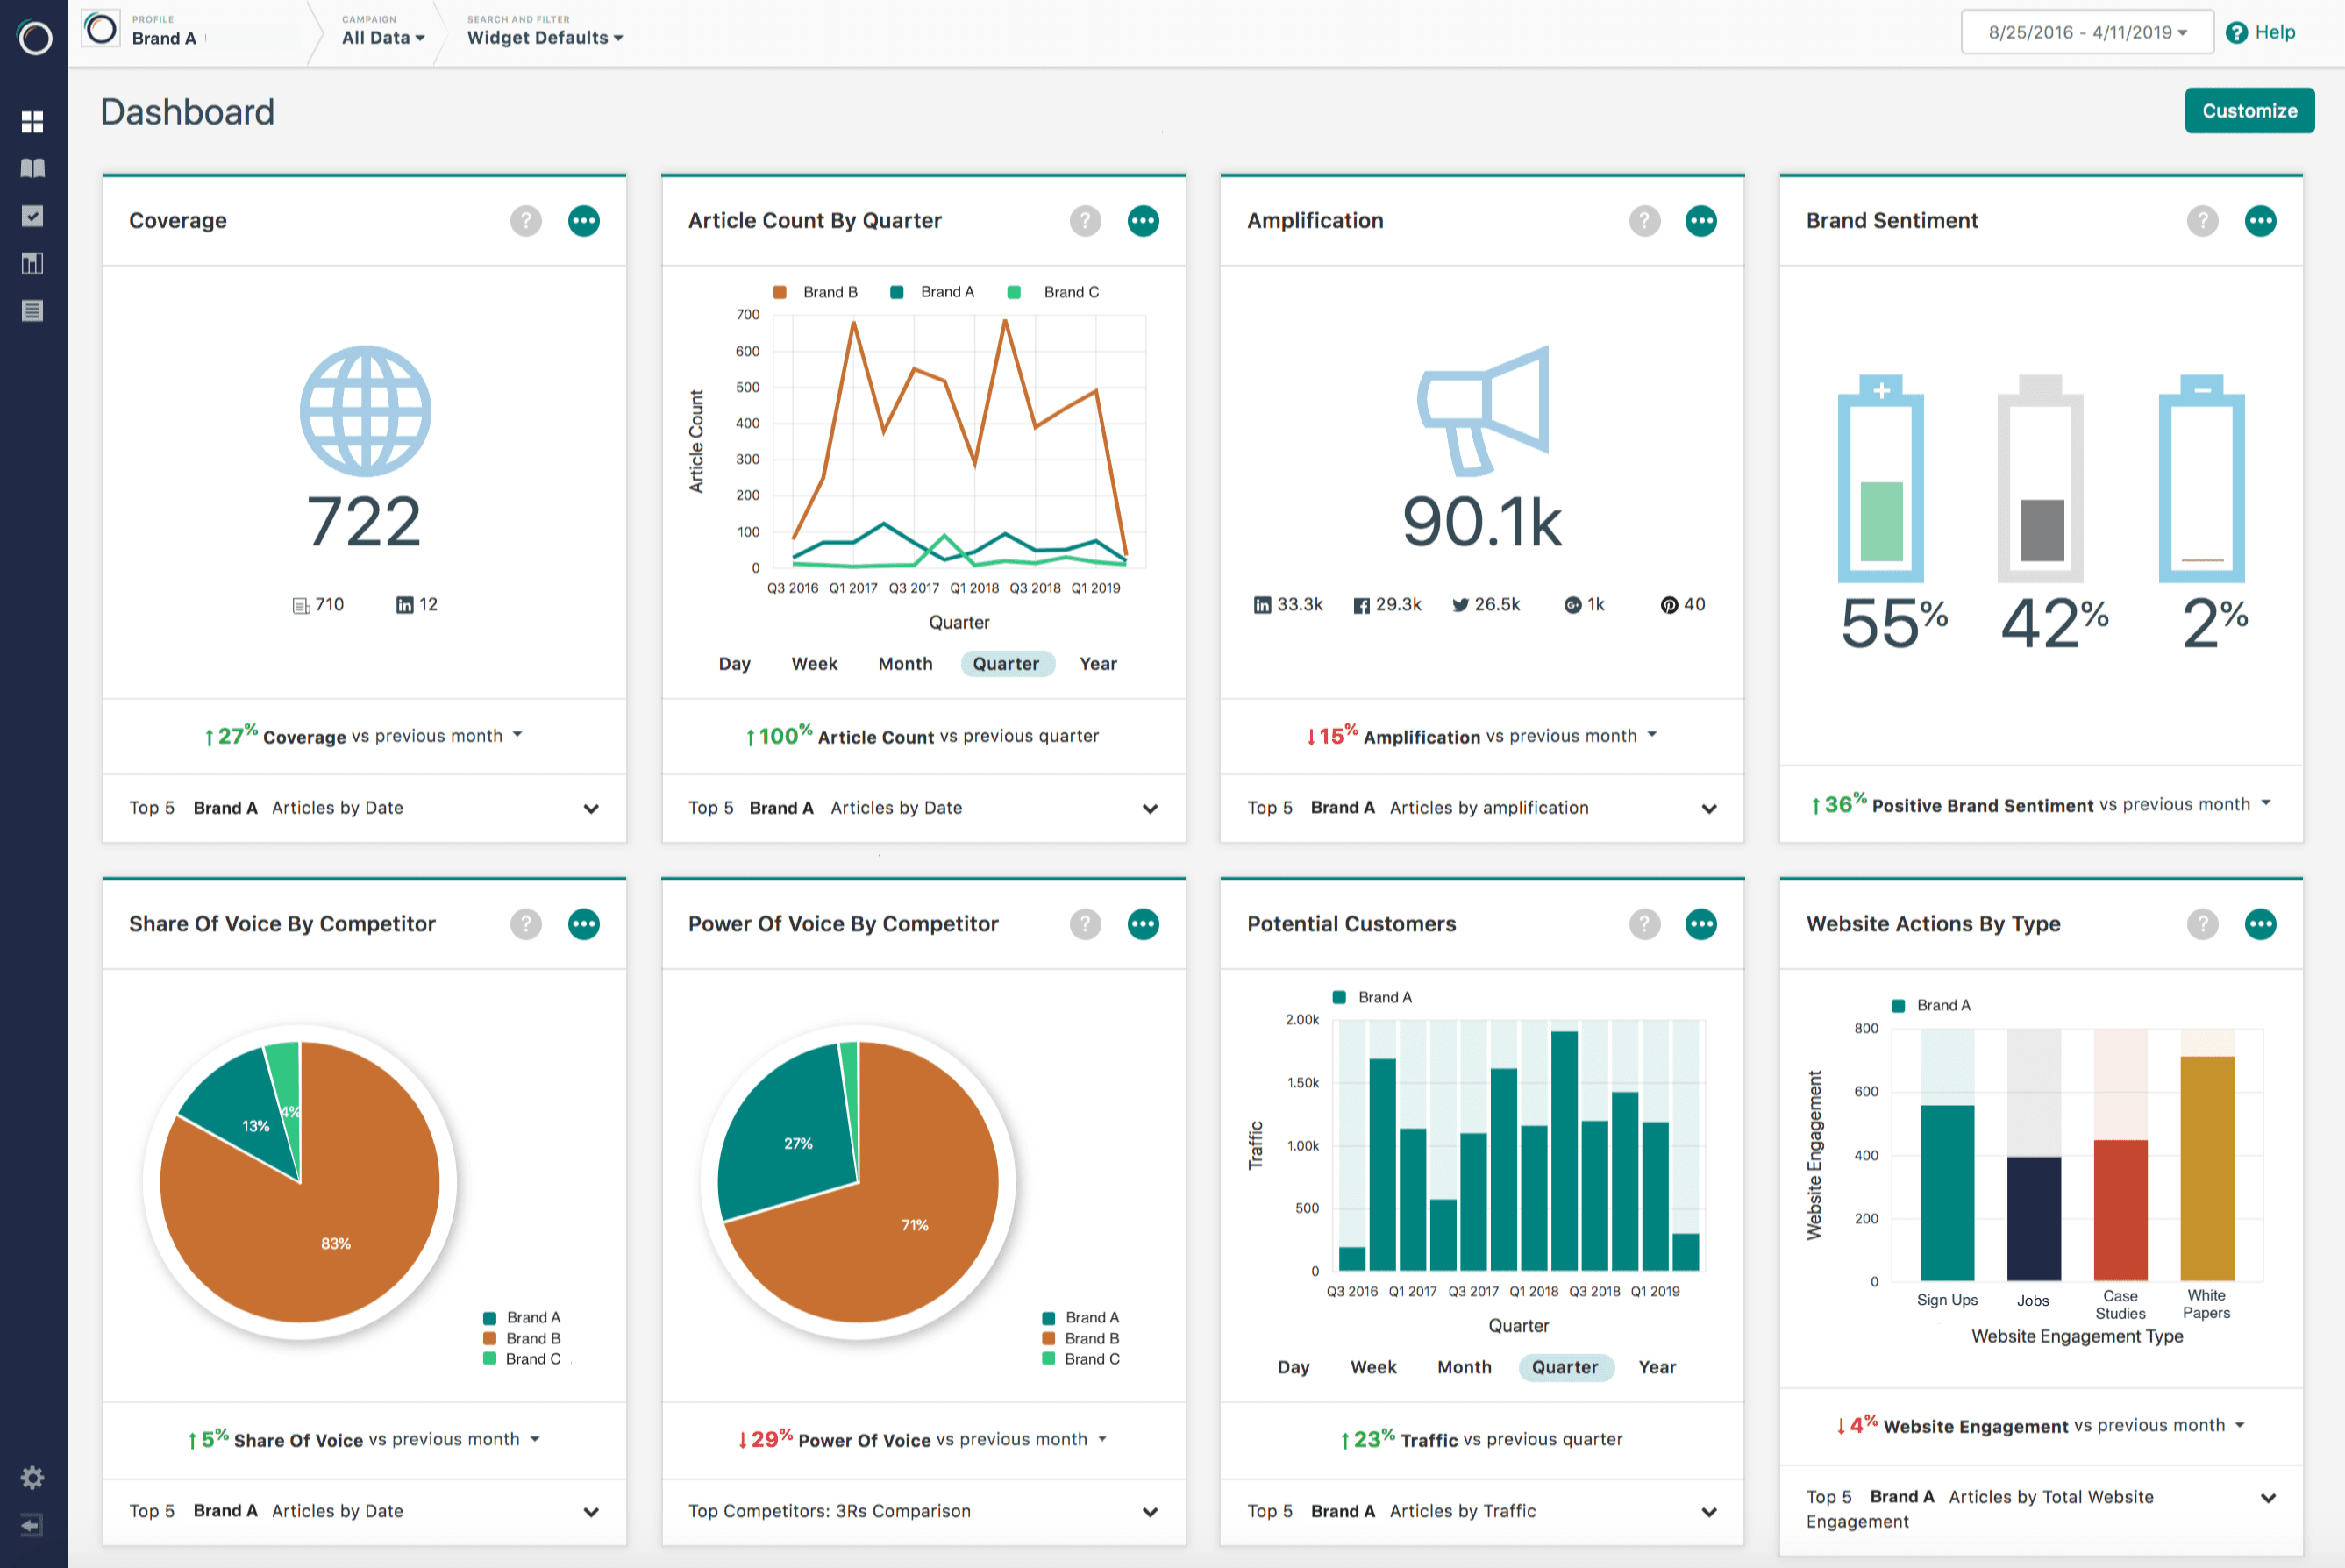Select Year tab in Potential Customers chart

[x=1656, y=1367]
